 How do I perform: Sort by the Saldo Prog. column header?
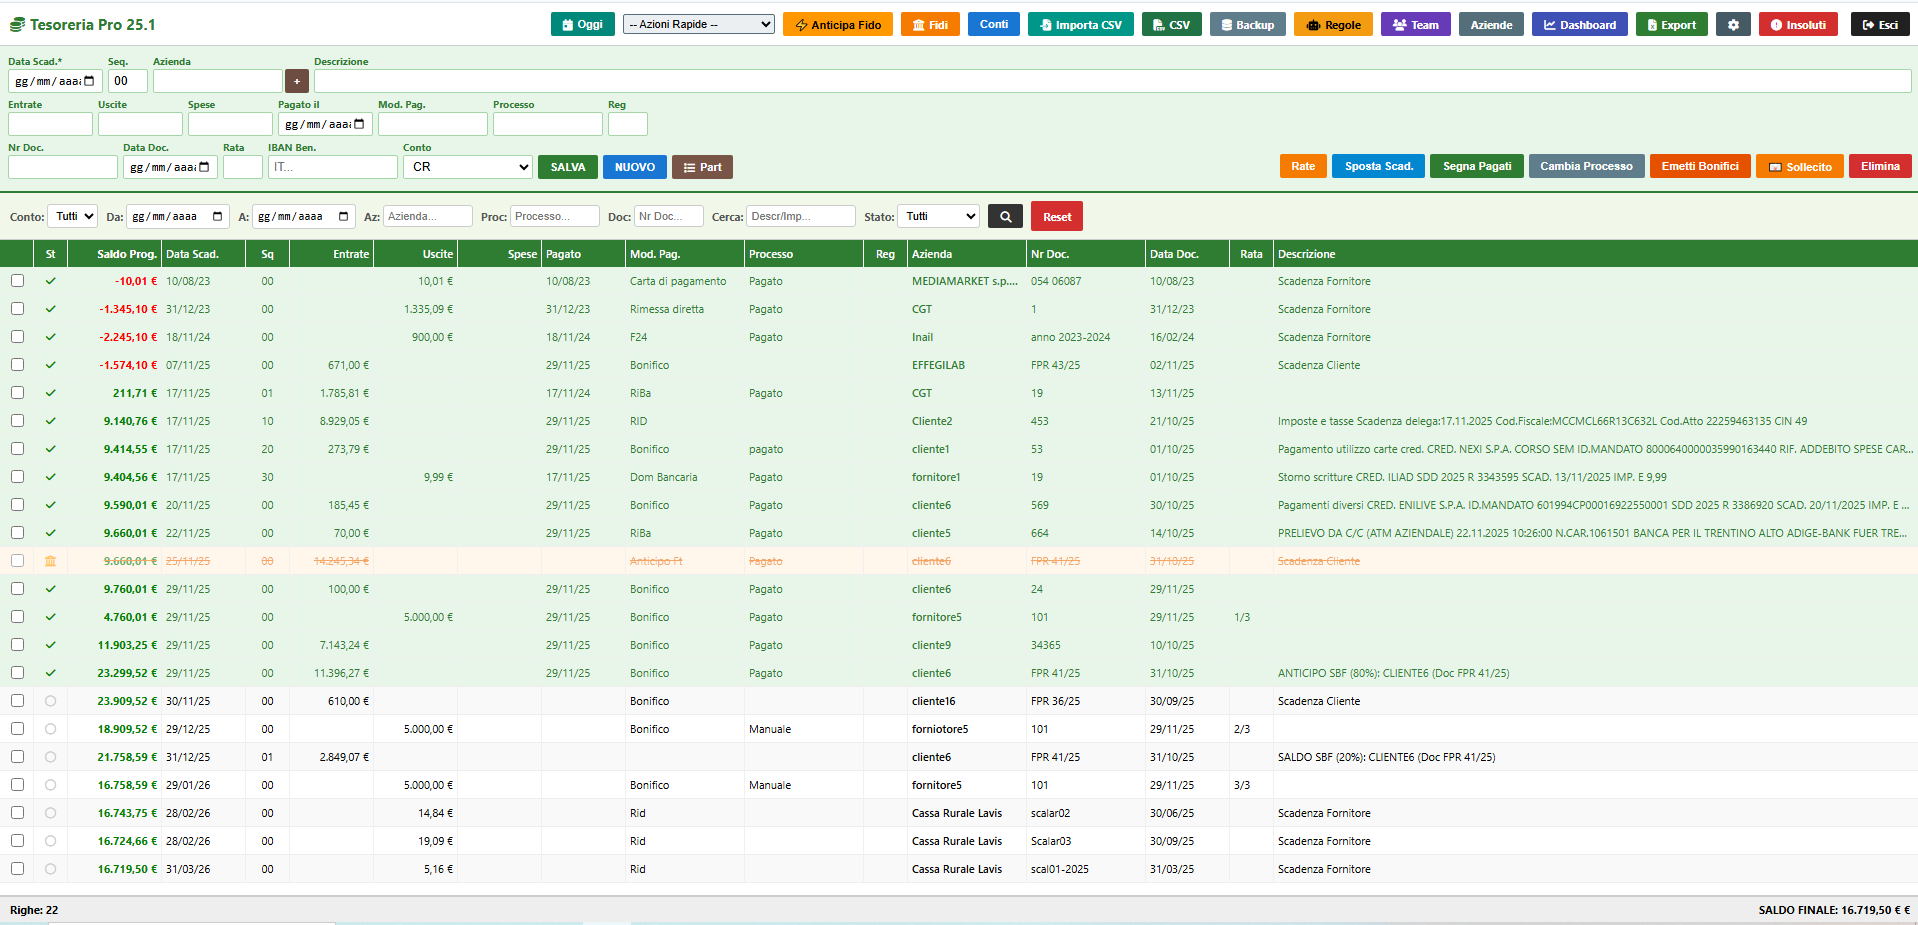pos(126,254)
